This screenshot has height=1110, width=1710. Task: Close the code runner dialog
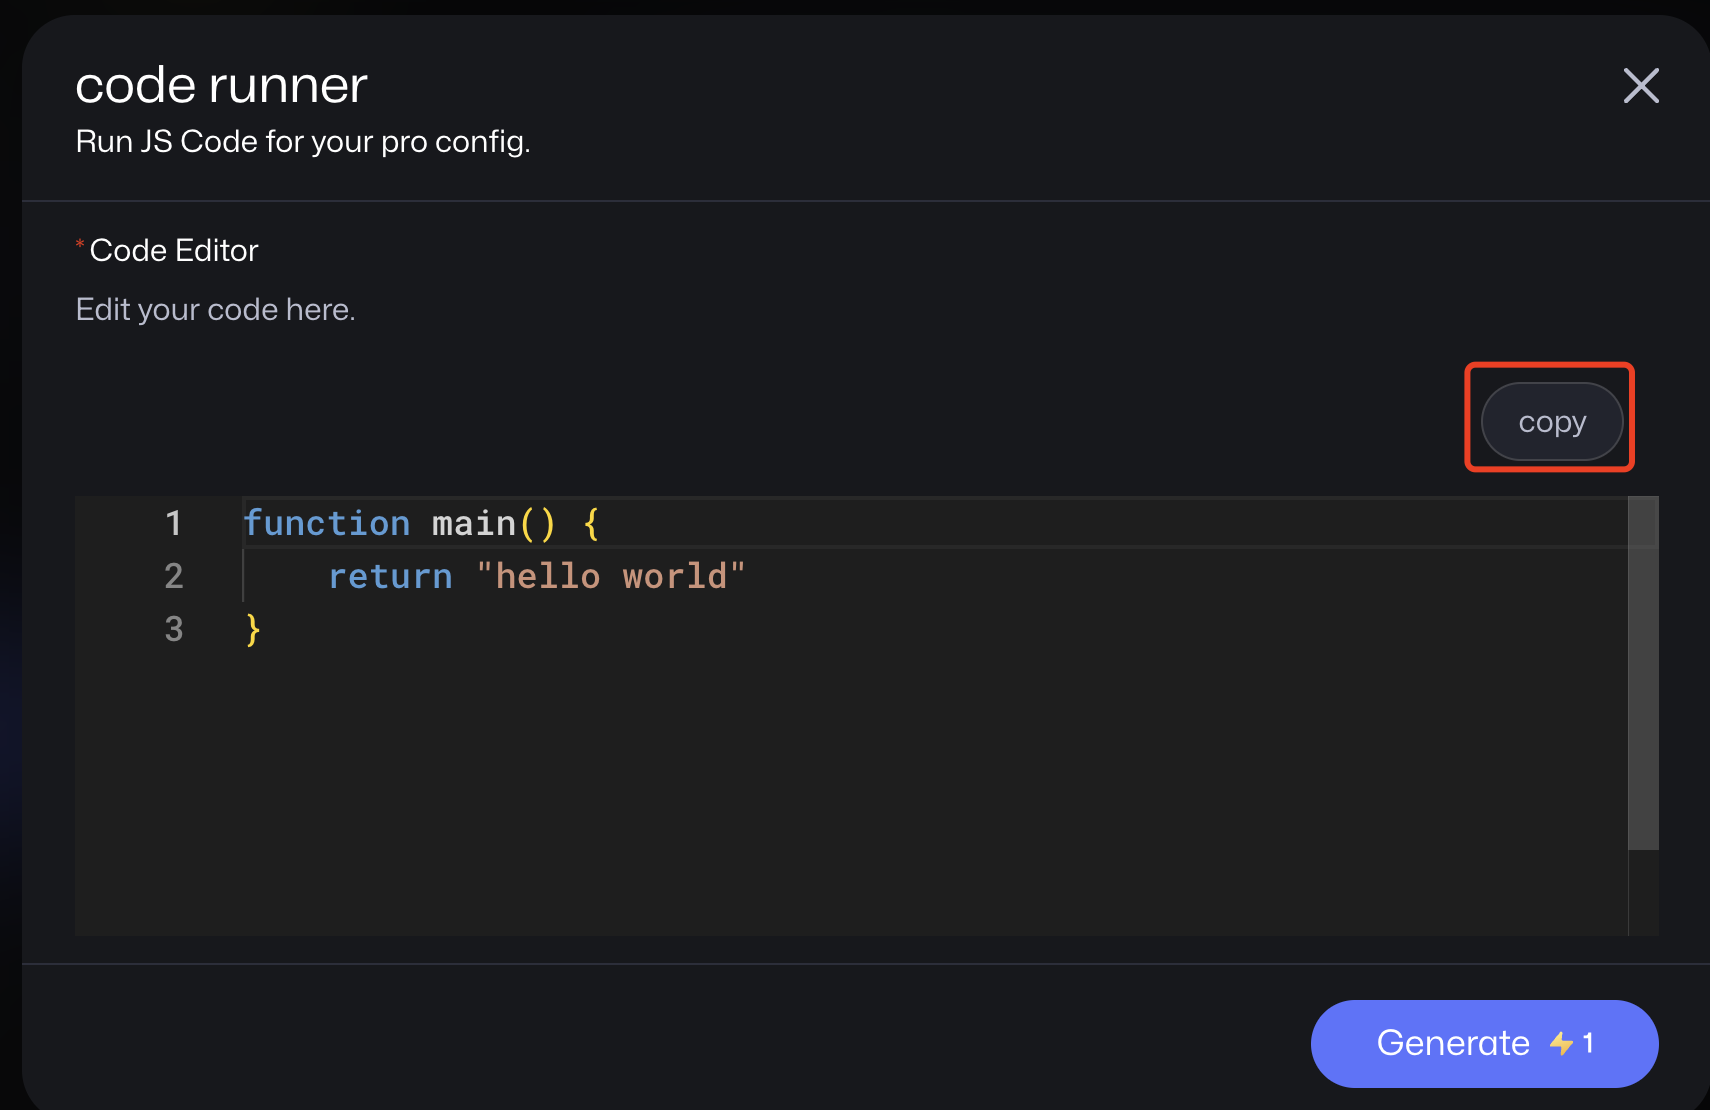(x=1641, y=86)
